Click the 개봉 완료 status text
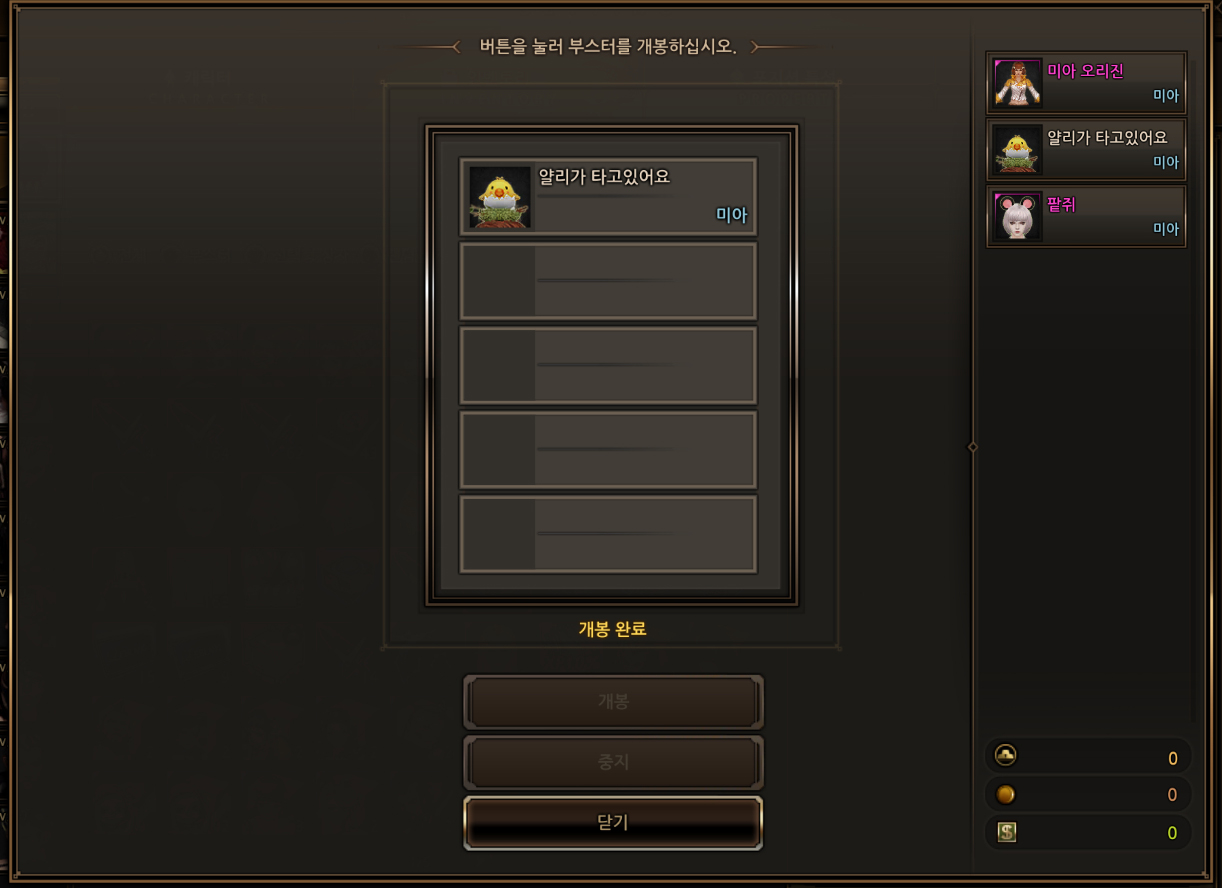 pos(612,629)
